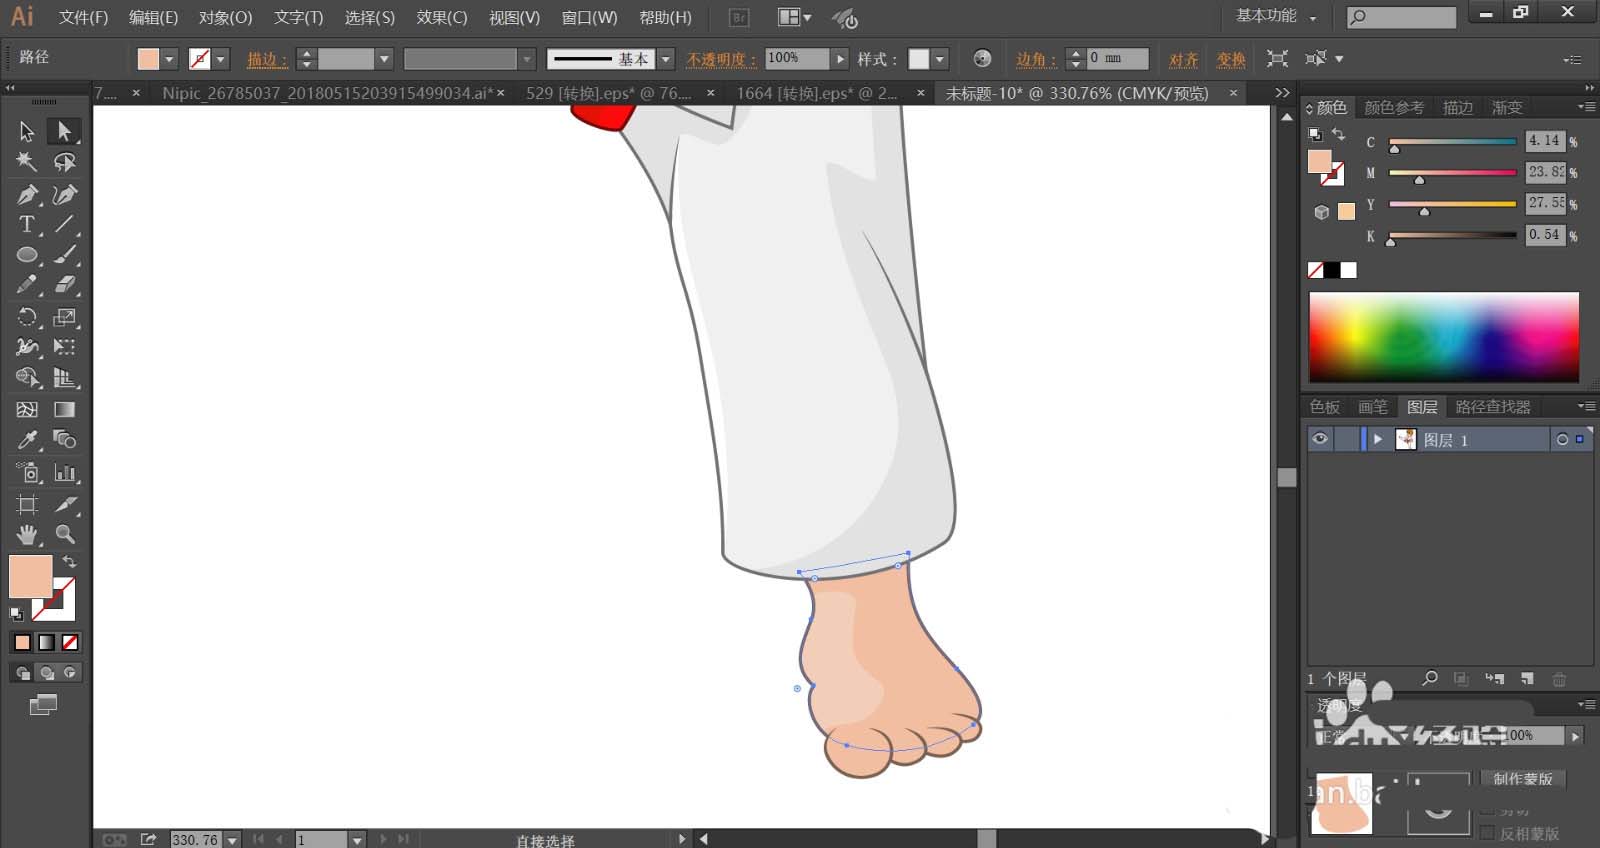The image size is (1600, 848).
Task: Enable Draw Normal mode
Action: [22, 673]
